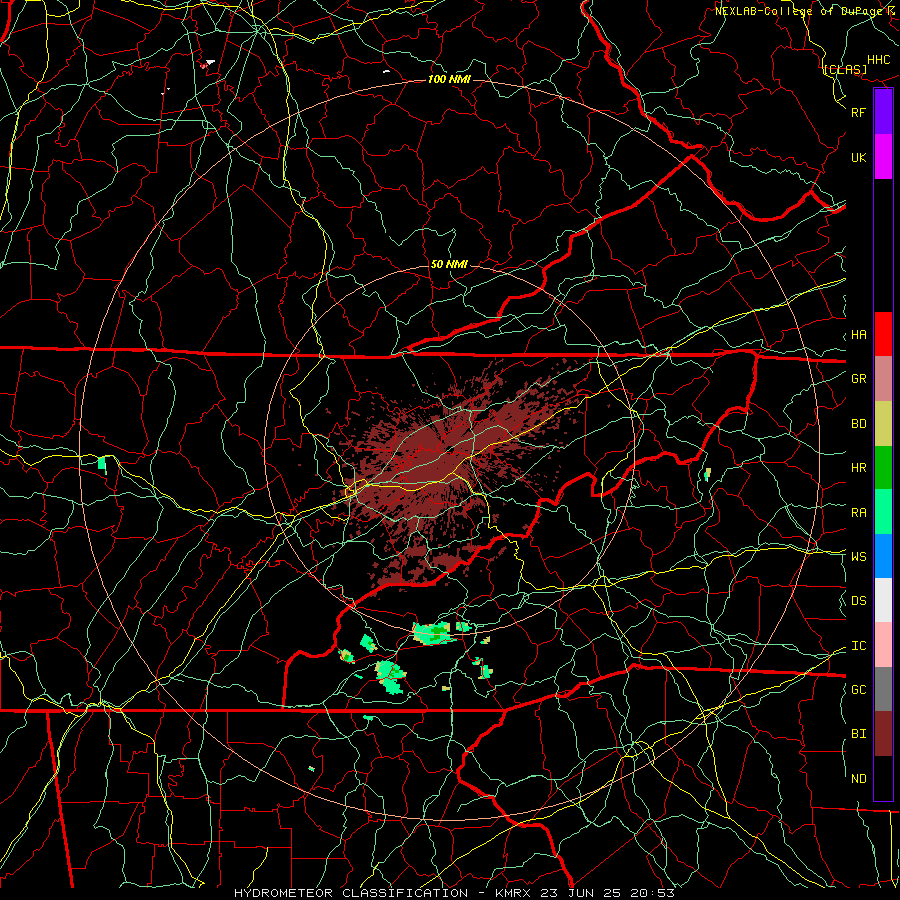
Task: Click the brown BI legend swatch
Action: click(x=883, y=734)
